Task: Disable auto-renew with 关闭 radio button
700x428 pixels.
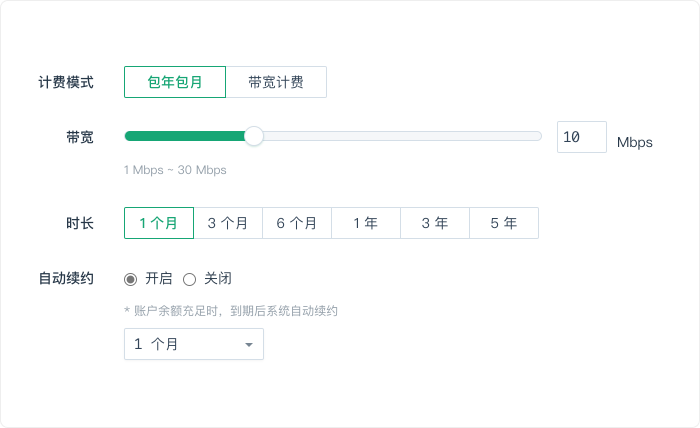Action: click(x=189, y=279)
